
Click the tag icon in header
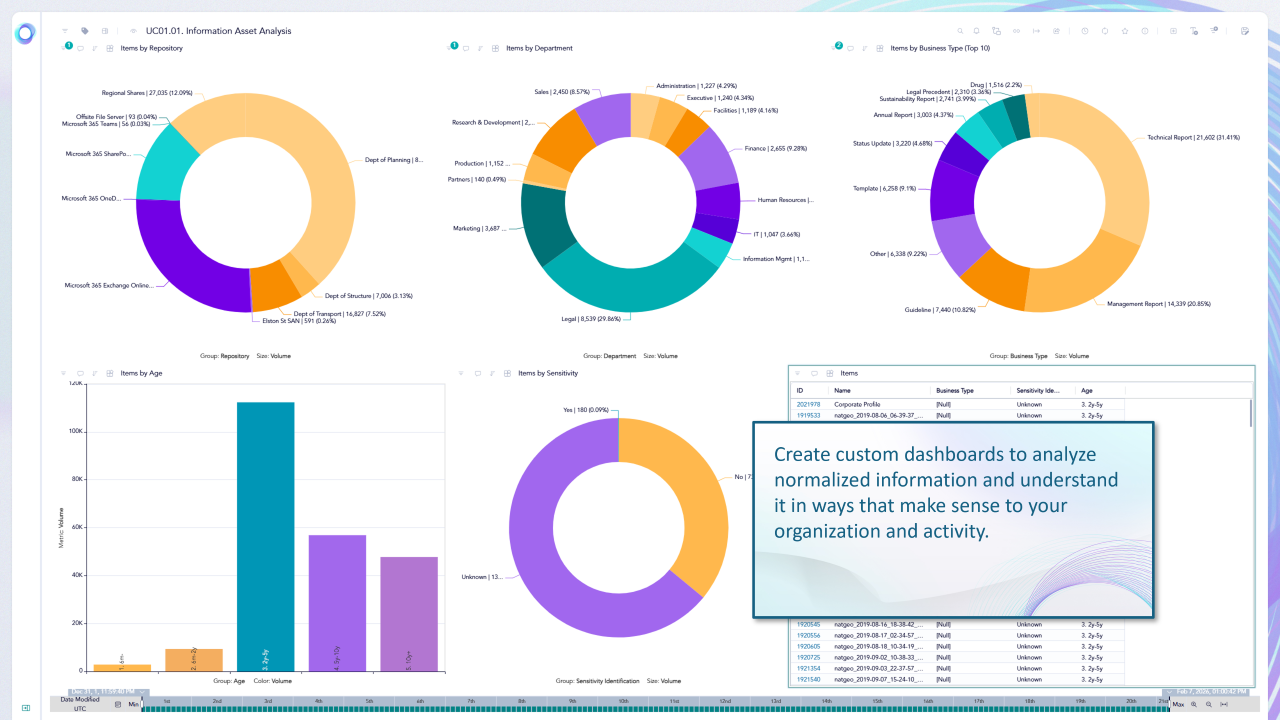tap(85, 31)
